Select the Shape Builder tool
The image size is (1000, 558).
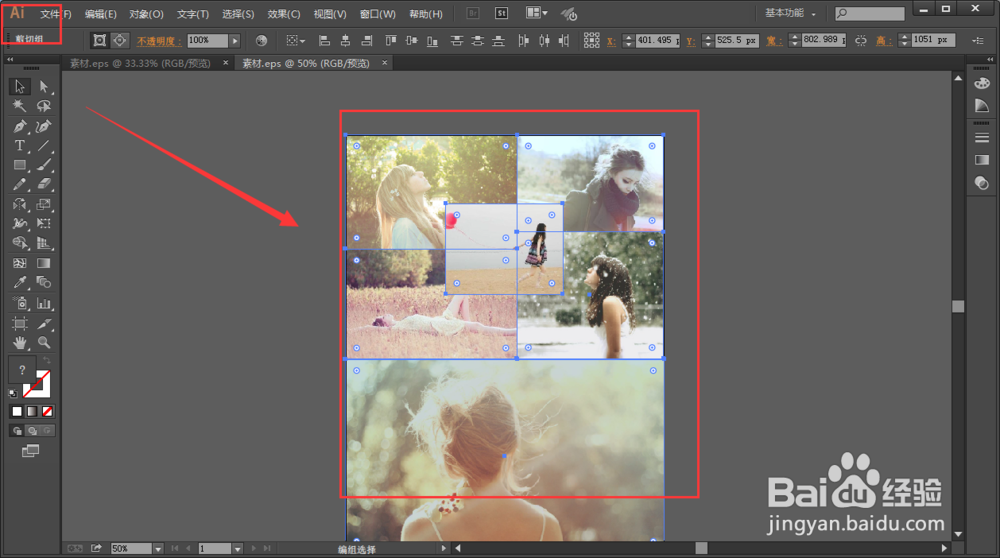coord(20,243)
